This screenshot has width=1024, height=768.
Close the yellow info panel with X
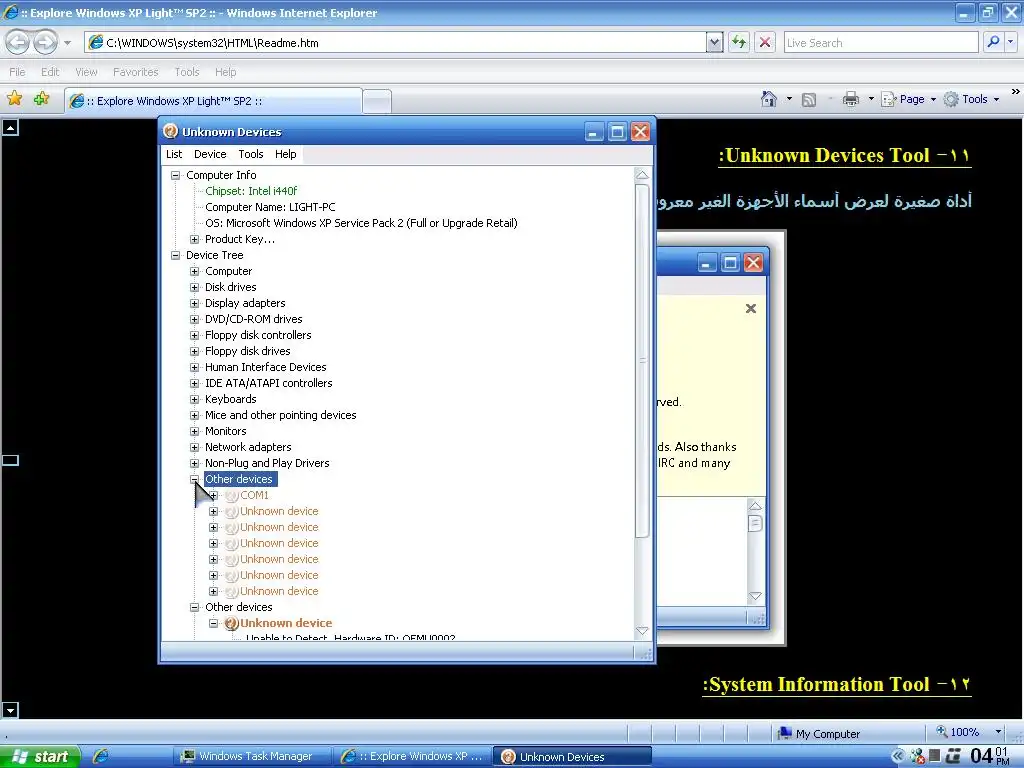pos(751,308)
